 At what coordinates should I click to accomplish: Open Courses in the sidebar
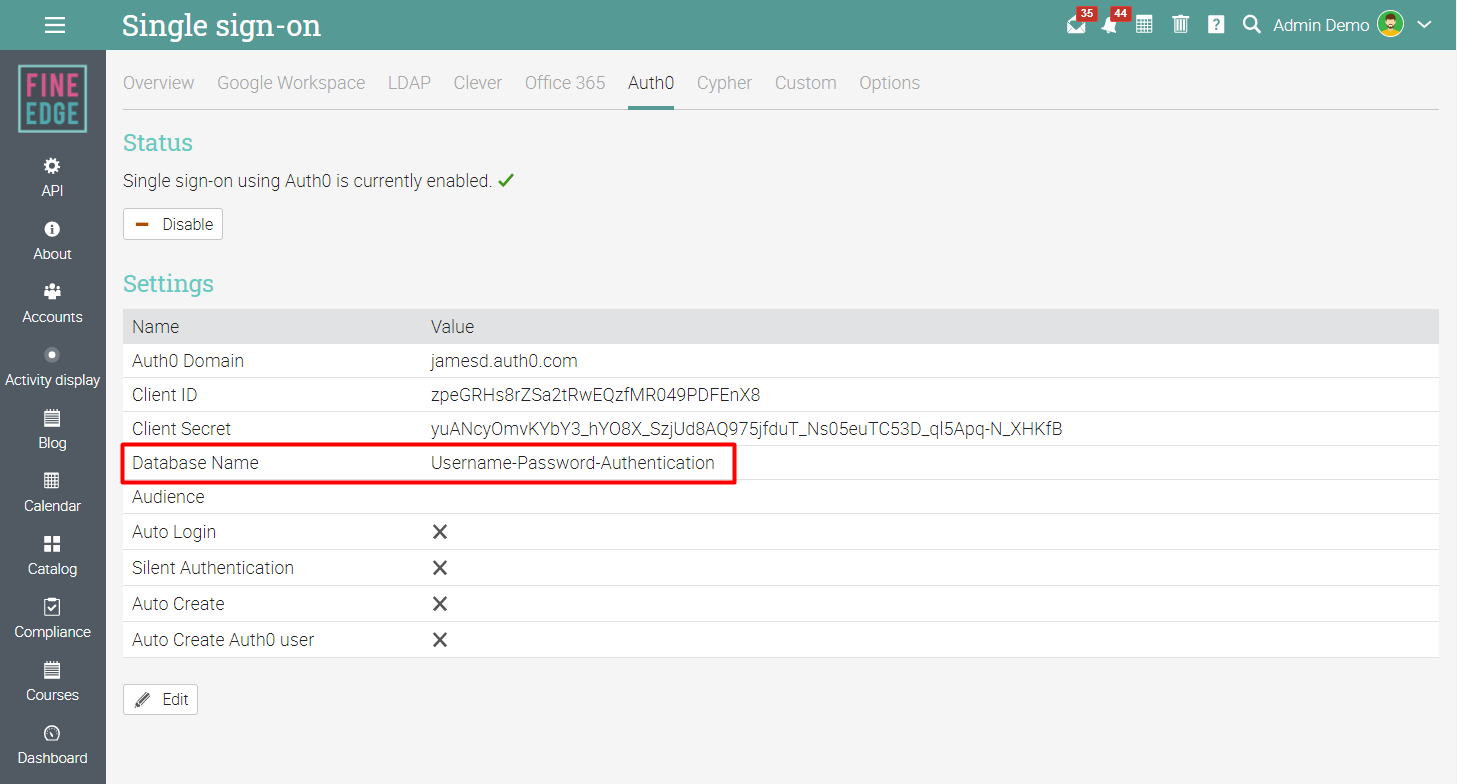[x=52, y=682]
